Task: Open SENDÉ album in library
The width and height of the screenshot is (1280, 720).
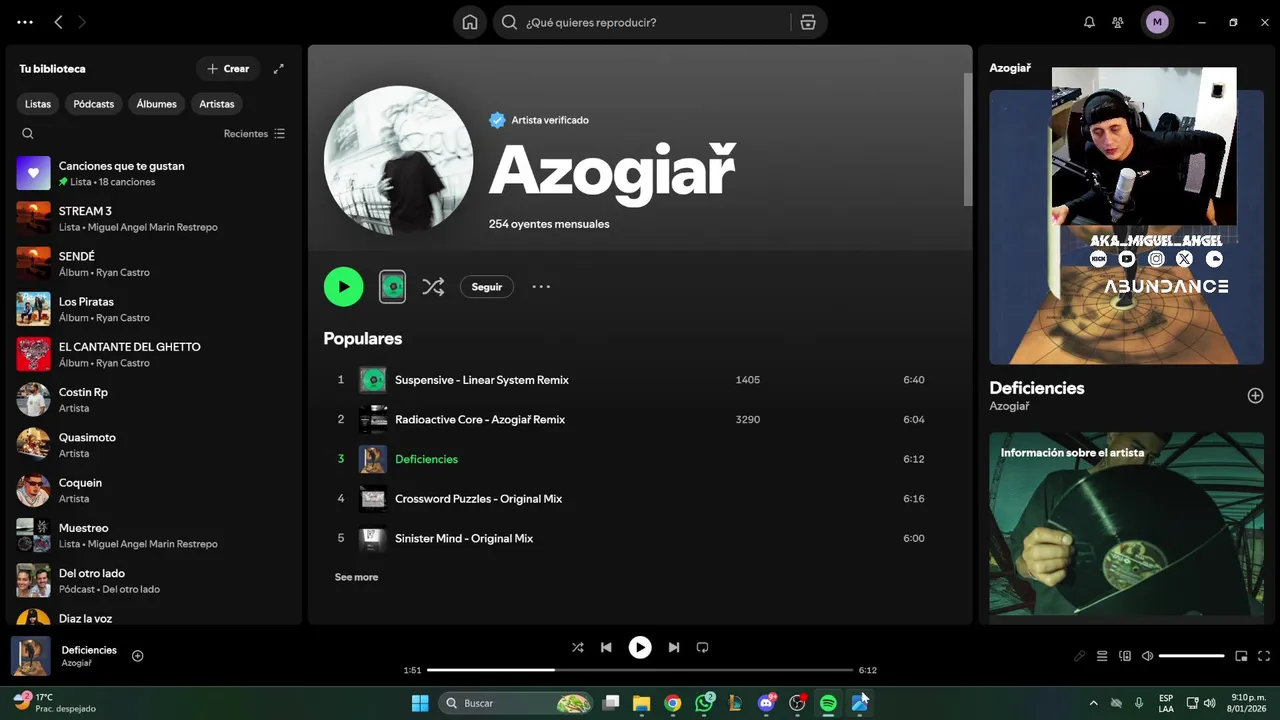Action: click(154, 264)
